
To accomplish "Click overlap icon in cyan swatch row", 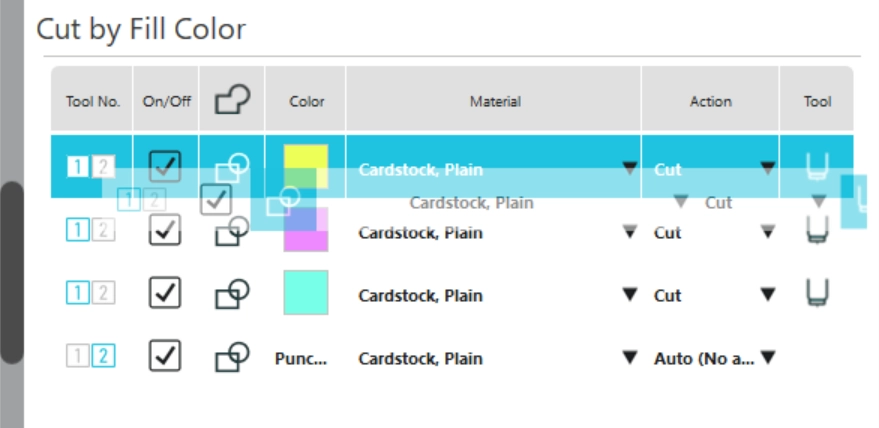I will (232, 295).
